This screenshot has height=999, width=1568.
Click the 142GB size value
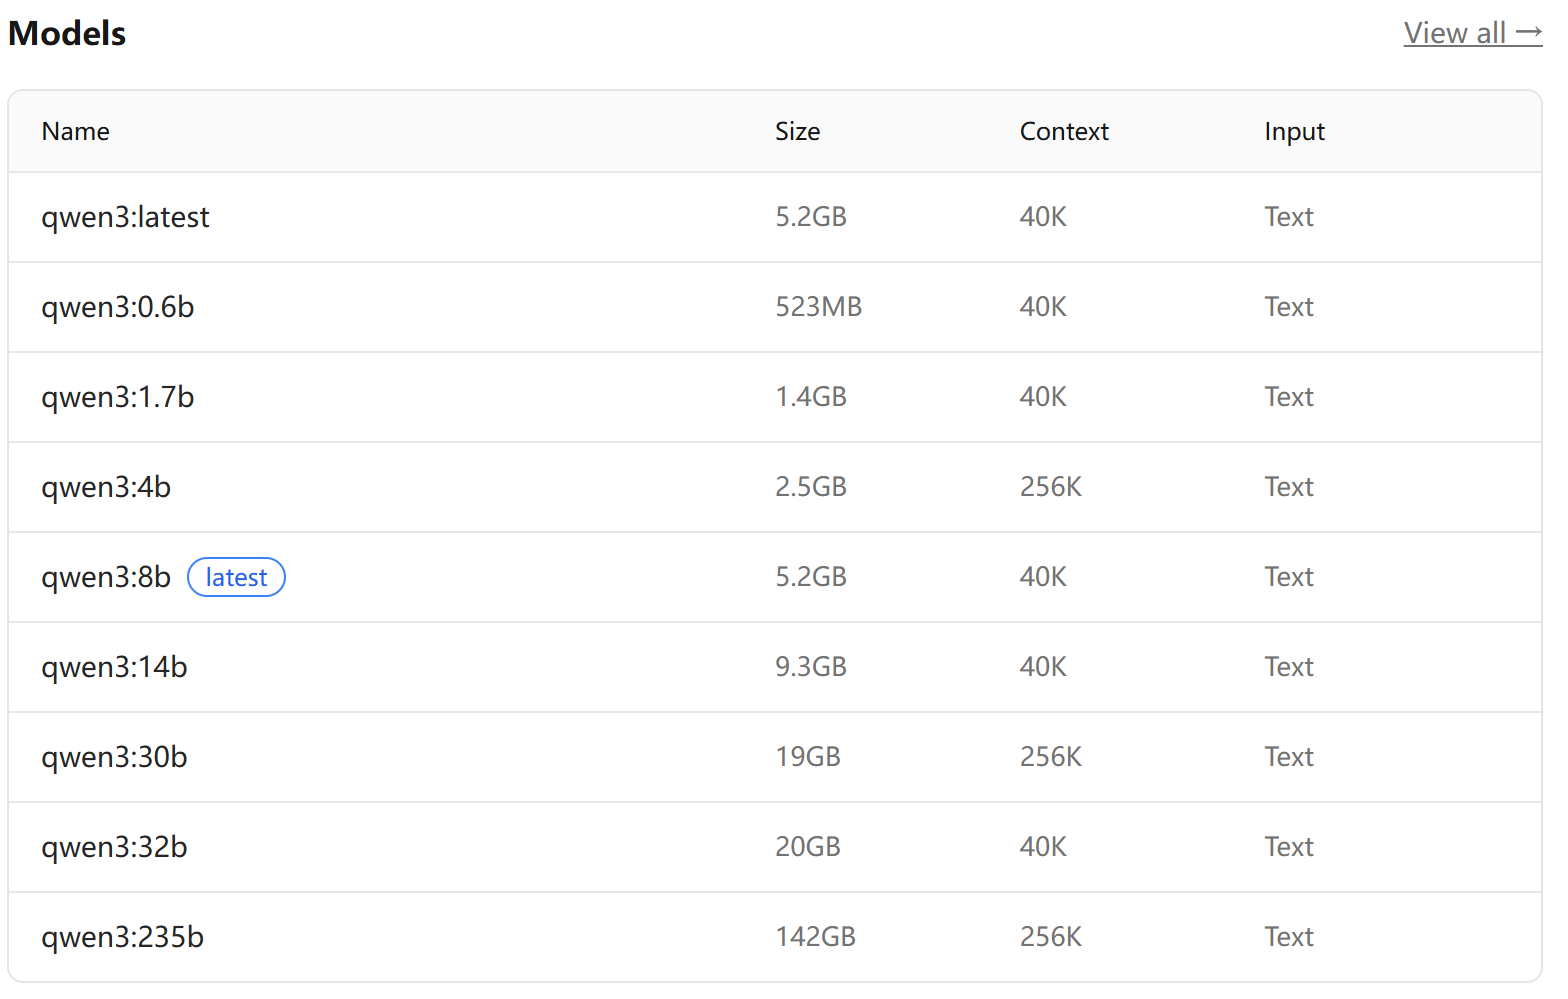click(x=815, y=937)
